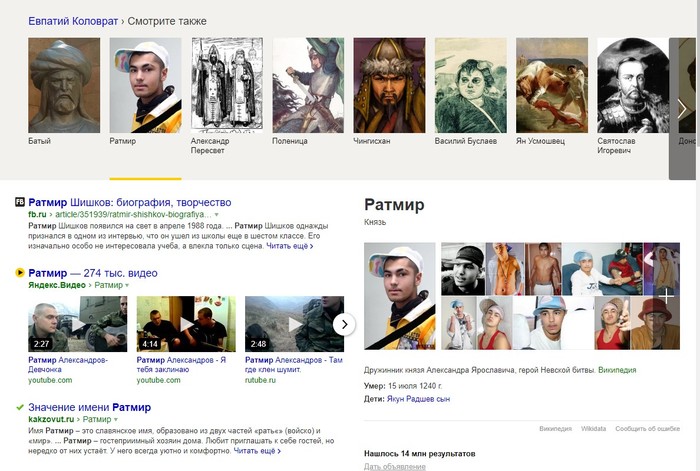Viewport: 700px width, 471px height.
Task: Open Ратмир Александров - Там где клен шумит
Action: pos(294,365)
